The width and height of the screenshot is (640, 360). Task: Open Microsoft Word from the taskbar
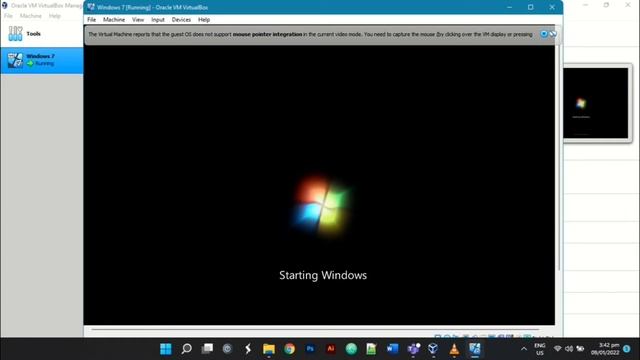pyautogui.click(x=392, y=349)
